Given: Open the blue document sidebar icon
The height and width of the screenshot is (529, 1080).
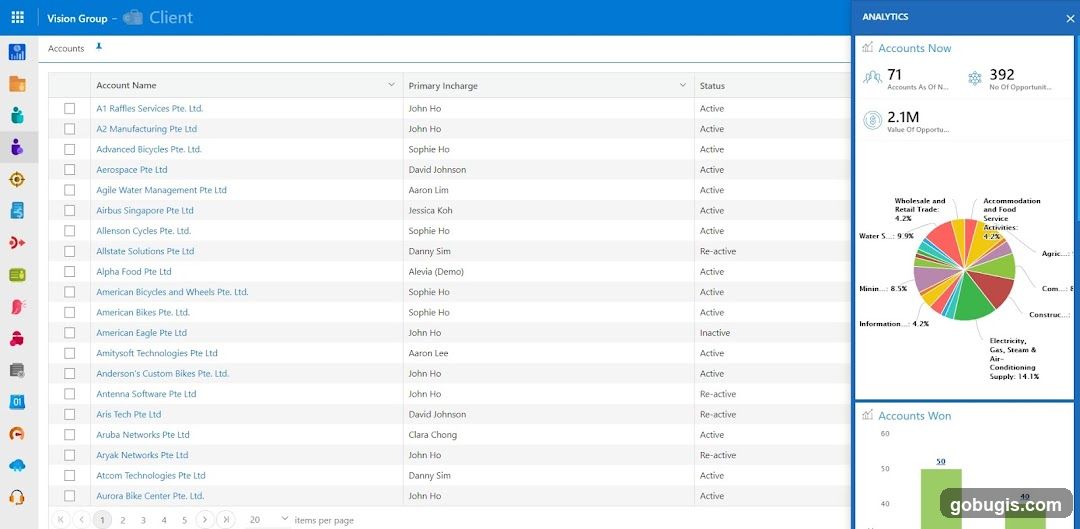Looking at the screenshot, I should click(x=17, y=211).
